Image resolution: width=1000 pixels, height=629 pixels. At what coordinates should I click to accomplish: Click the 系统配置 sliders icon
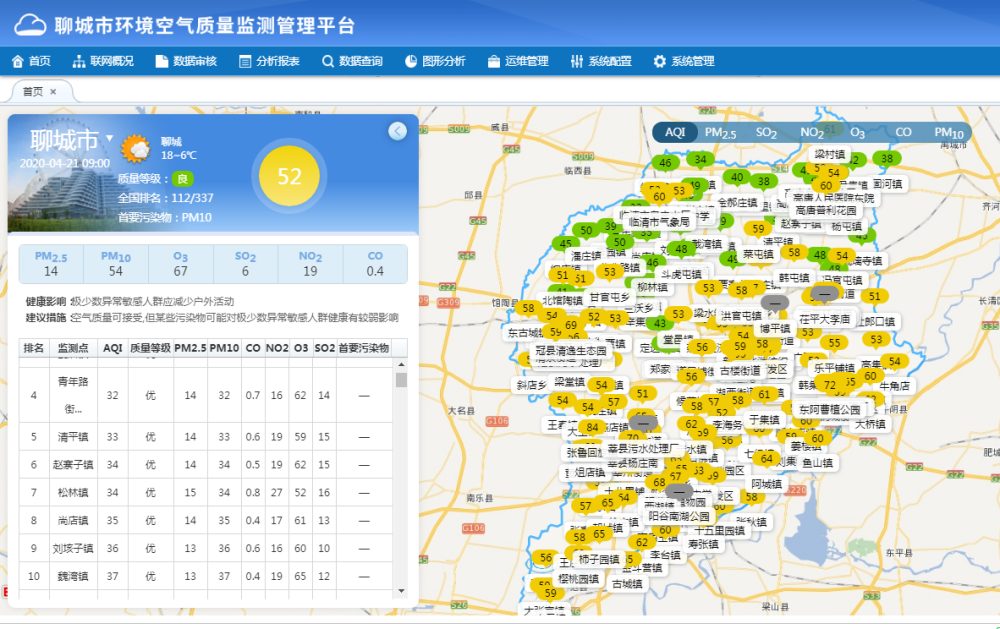point(577,61)
